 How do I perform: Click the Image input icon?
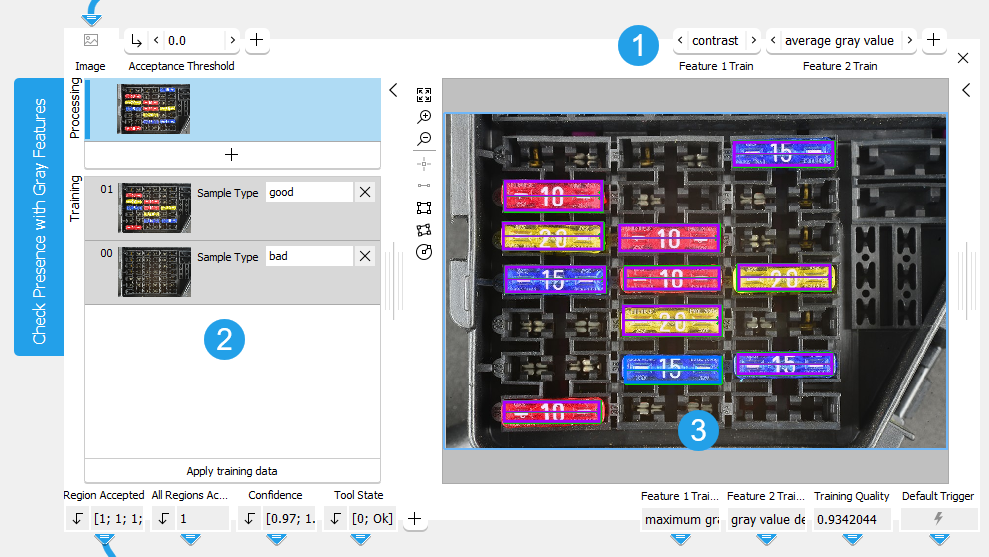[91, 40]
